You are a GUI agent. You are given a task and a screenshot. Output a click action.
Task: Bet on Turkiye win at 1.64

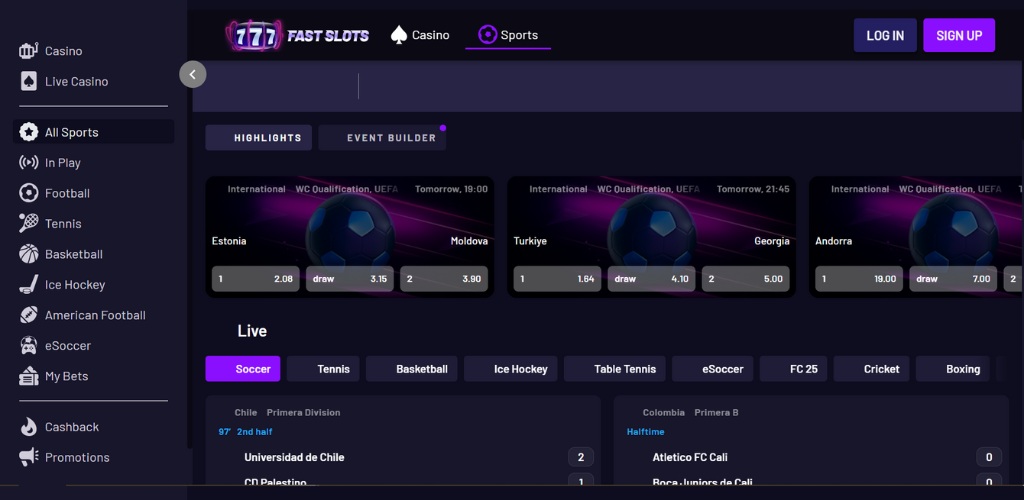pos(558,279)
